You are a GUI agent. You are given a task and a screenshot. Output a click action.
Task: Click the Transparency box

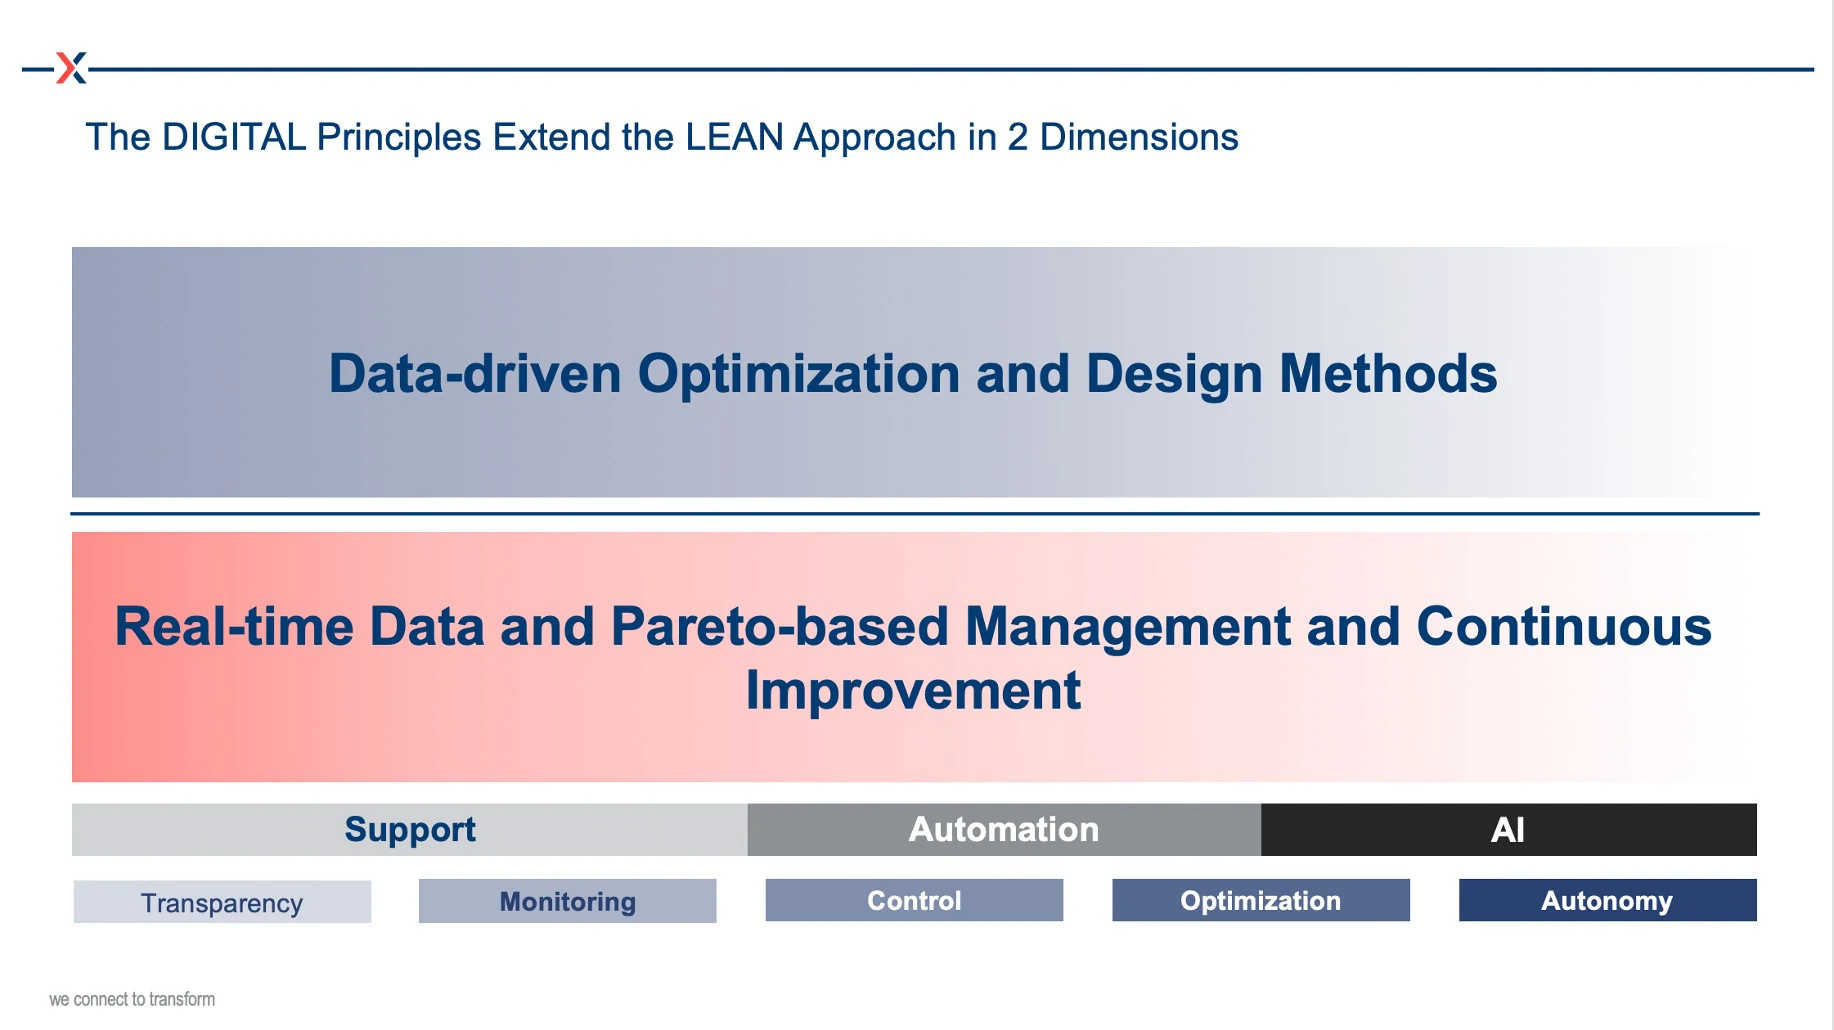click(222, 902)
